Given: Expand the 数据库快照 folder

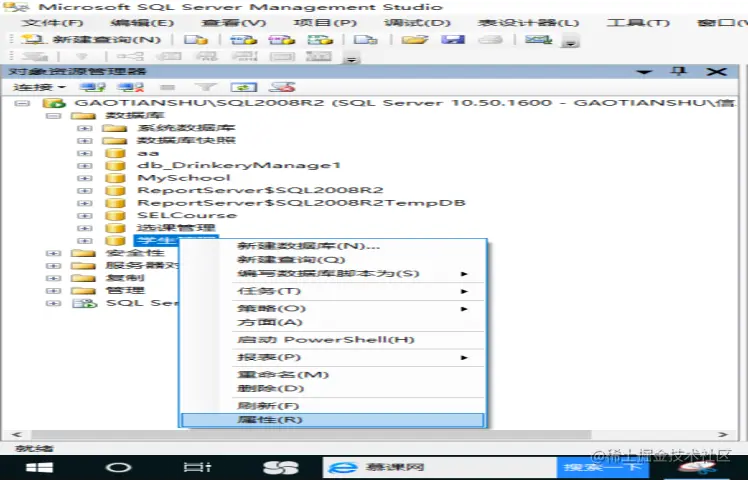Looking at the screenshot, I should click(84, 140).
